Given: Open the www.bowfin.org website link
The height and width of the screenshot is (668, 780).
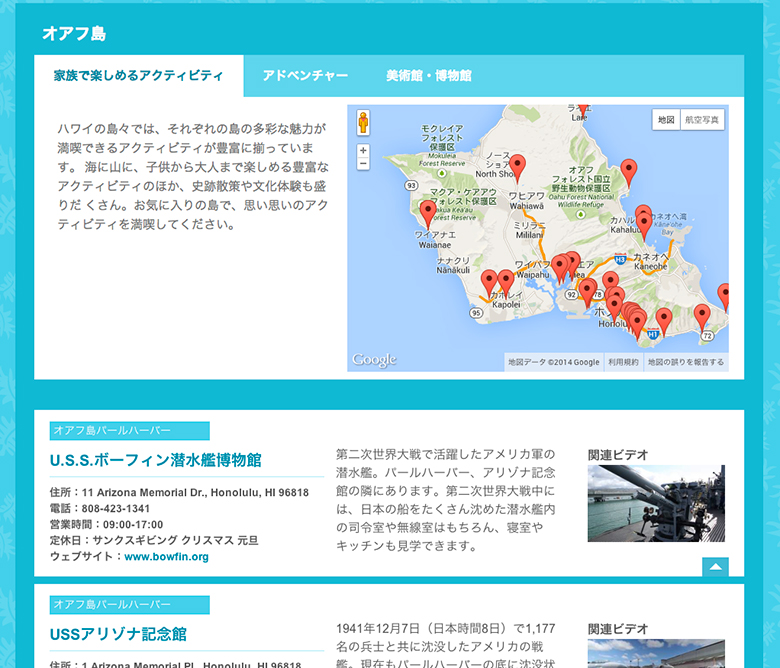Looking at the screenshot, I should (x=166, y=557).
